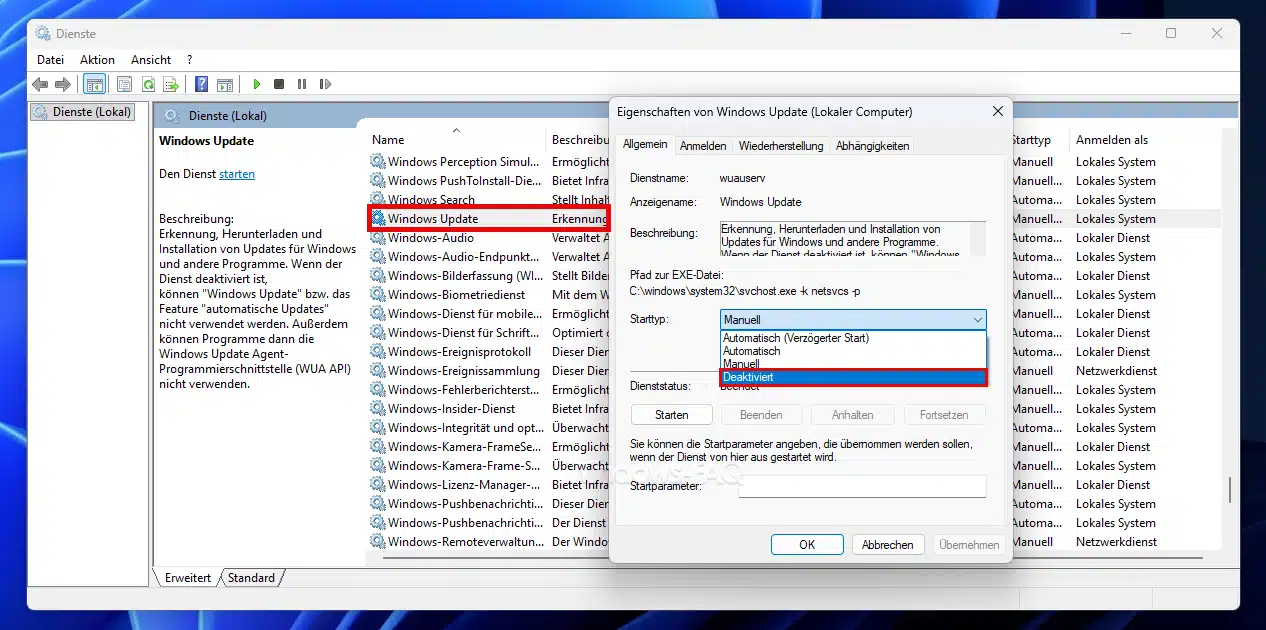Switch to the Abhängigkeiten tab
Image resolution: width=1266 pixels, height=630 pixels.
point(872,146)
